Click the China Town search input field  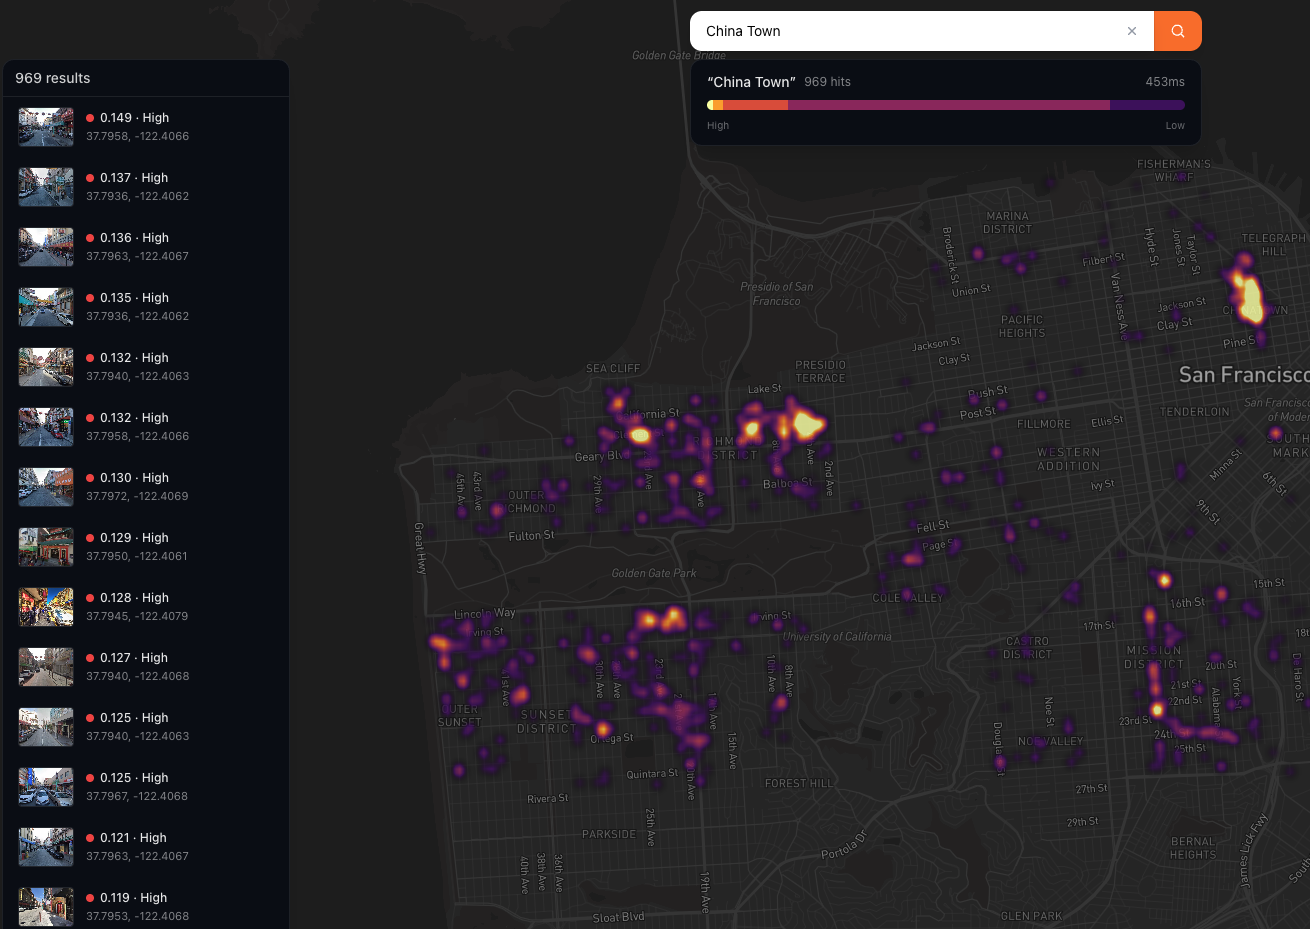[x=910, y=31]
